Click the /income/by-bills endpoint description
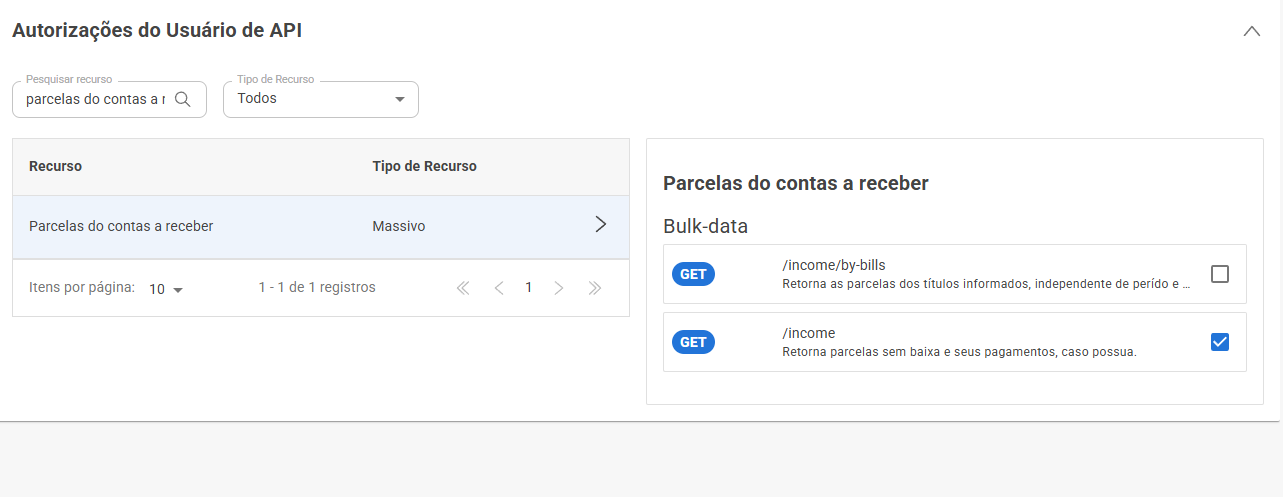The image size is (1283, 497). [x=986, y=284]
